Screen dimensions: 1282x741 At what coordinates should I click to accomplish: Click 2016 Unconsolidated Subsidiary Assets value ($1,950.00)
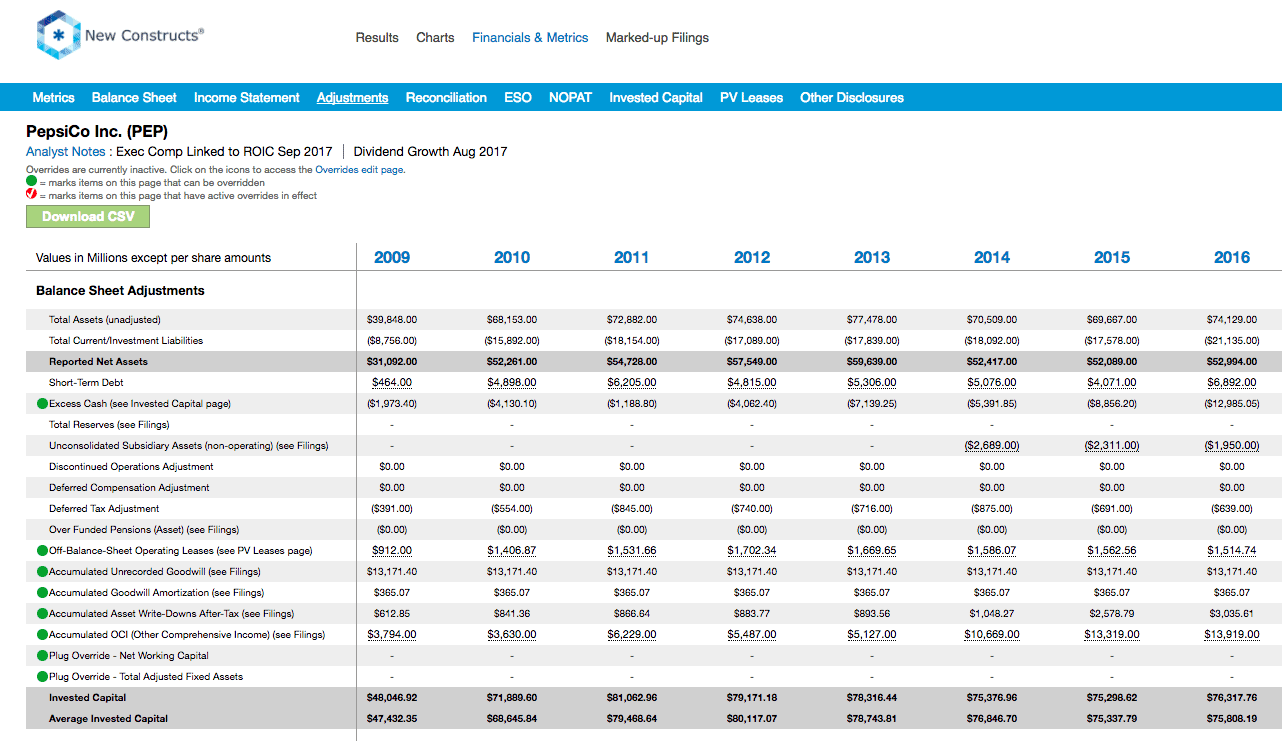[x=1232, y=446]
